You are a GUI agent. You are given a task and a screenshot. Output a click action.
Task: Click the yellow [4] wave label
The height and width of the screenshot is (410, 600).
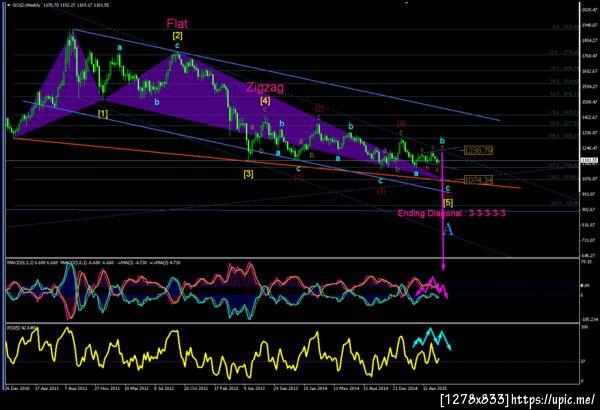point(265,101)
